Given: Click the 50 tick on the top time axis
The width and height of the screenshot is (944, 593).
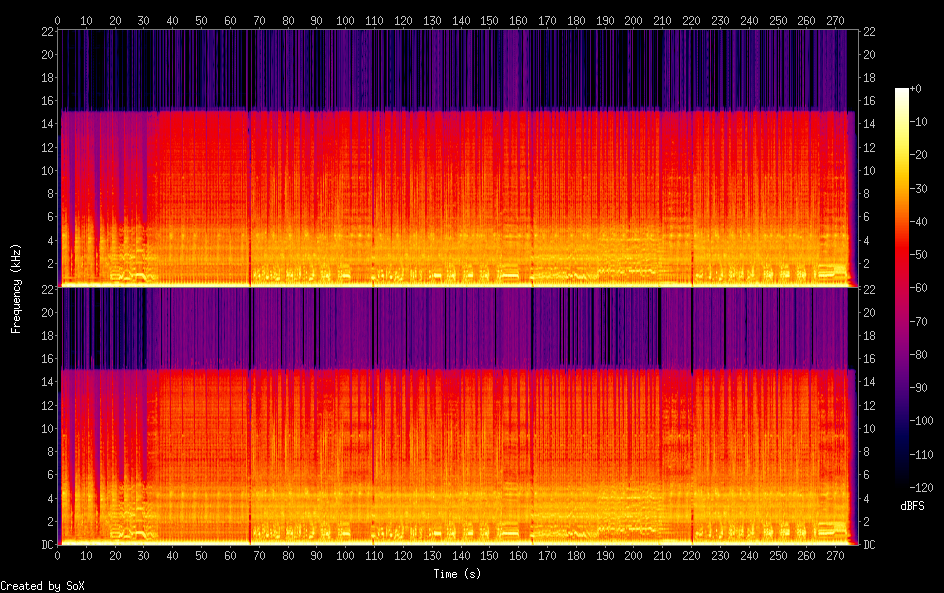Looking at the screenshot, I should tap(202, 19).
